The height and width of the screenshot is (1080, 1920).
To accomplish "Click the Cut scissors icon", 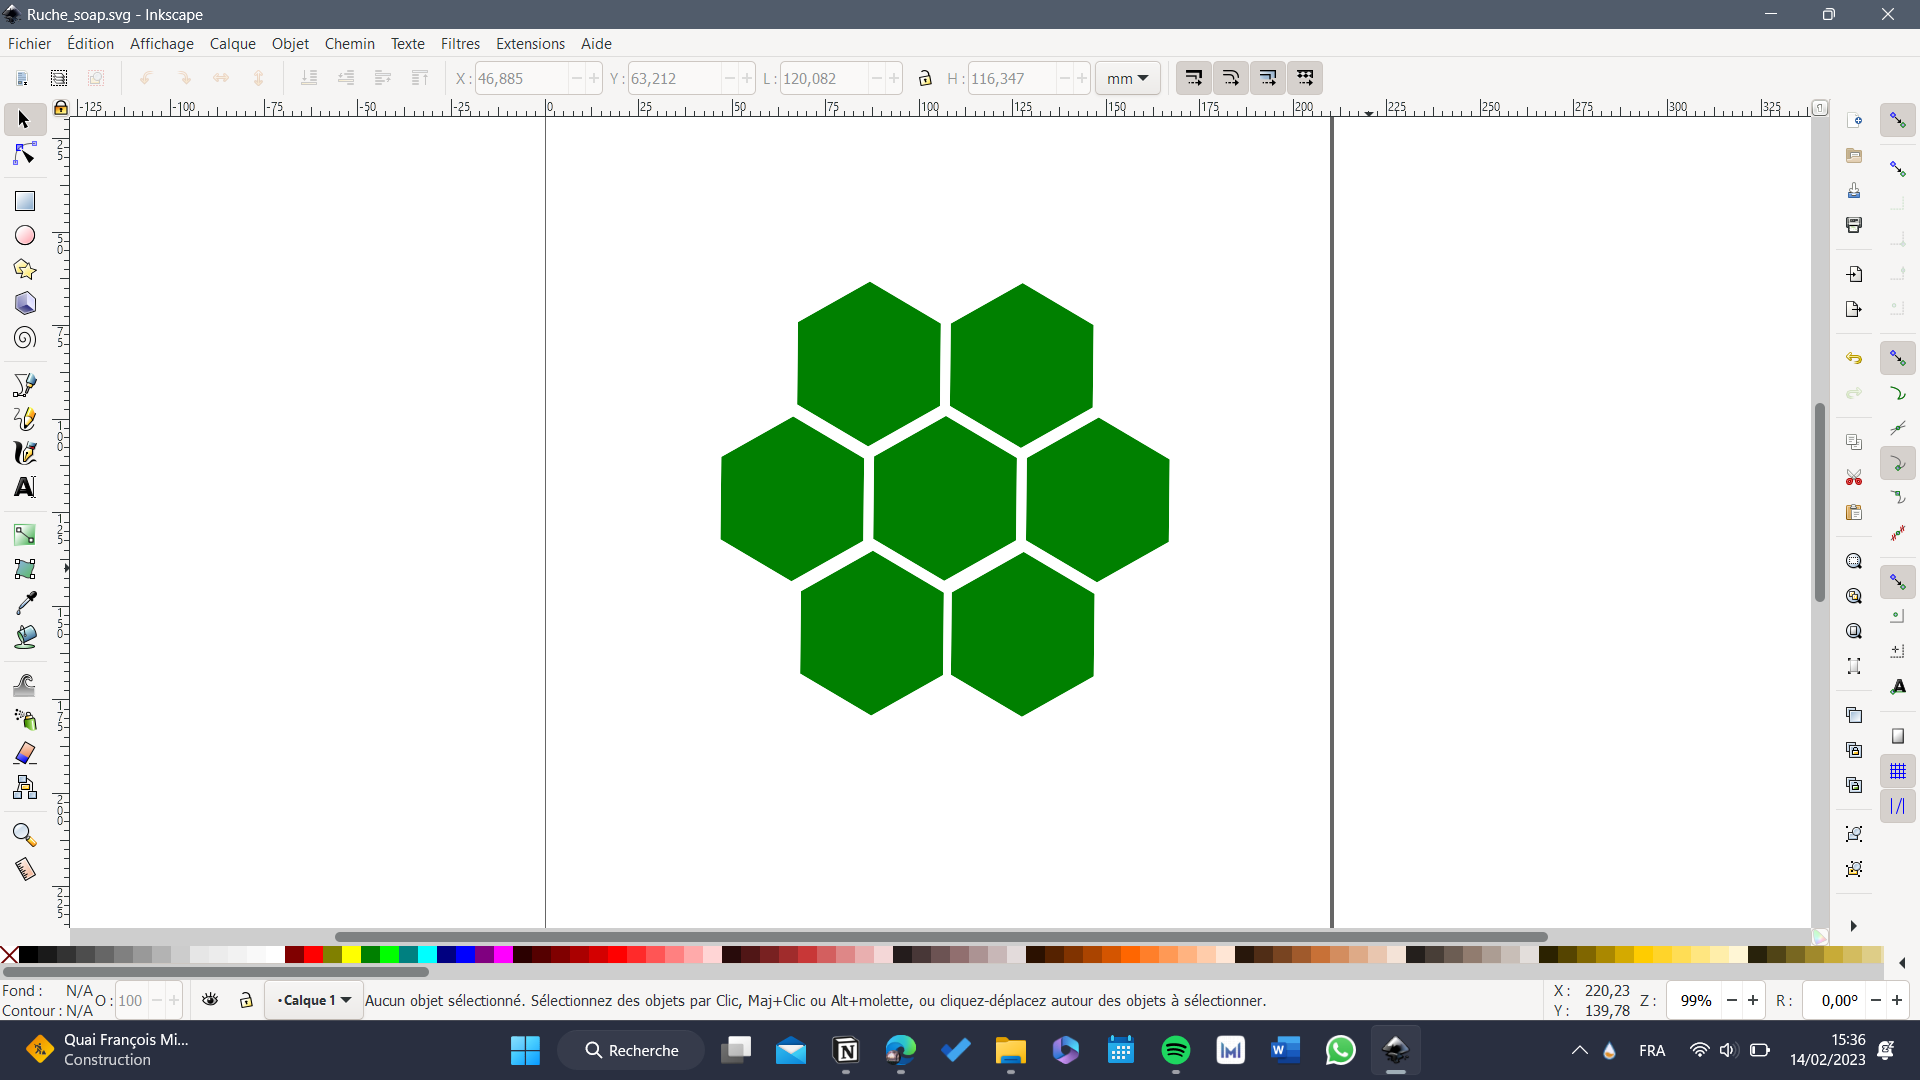I will 1854,477.
